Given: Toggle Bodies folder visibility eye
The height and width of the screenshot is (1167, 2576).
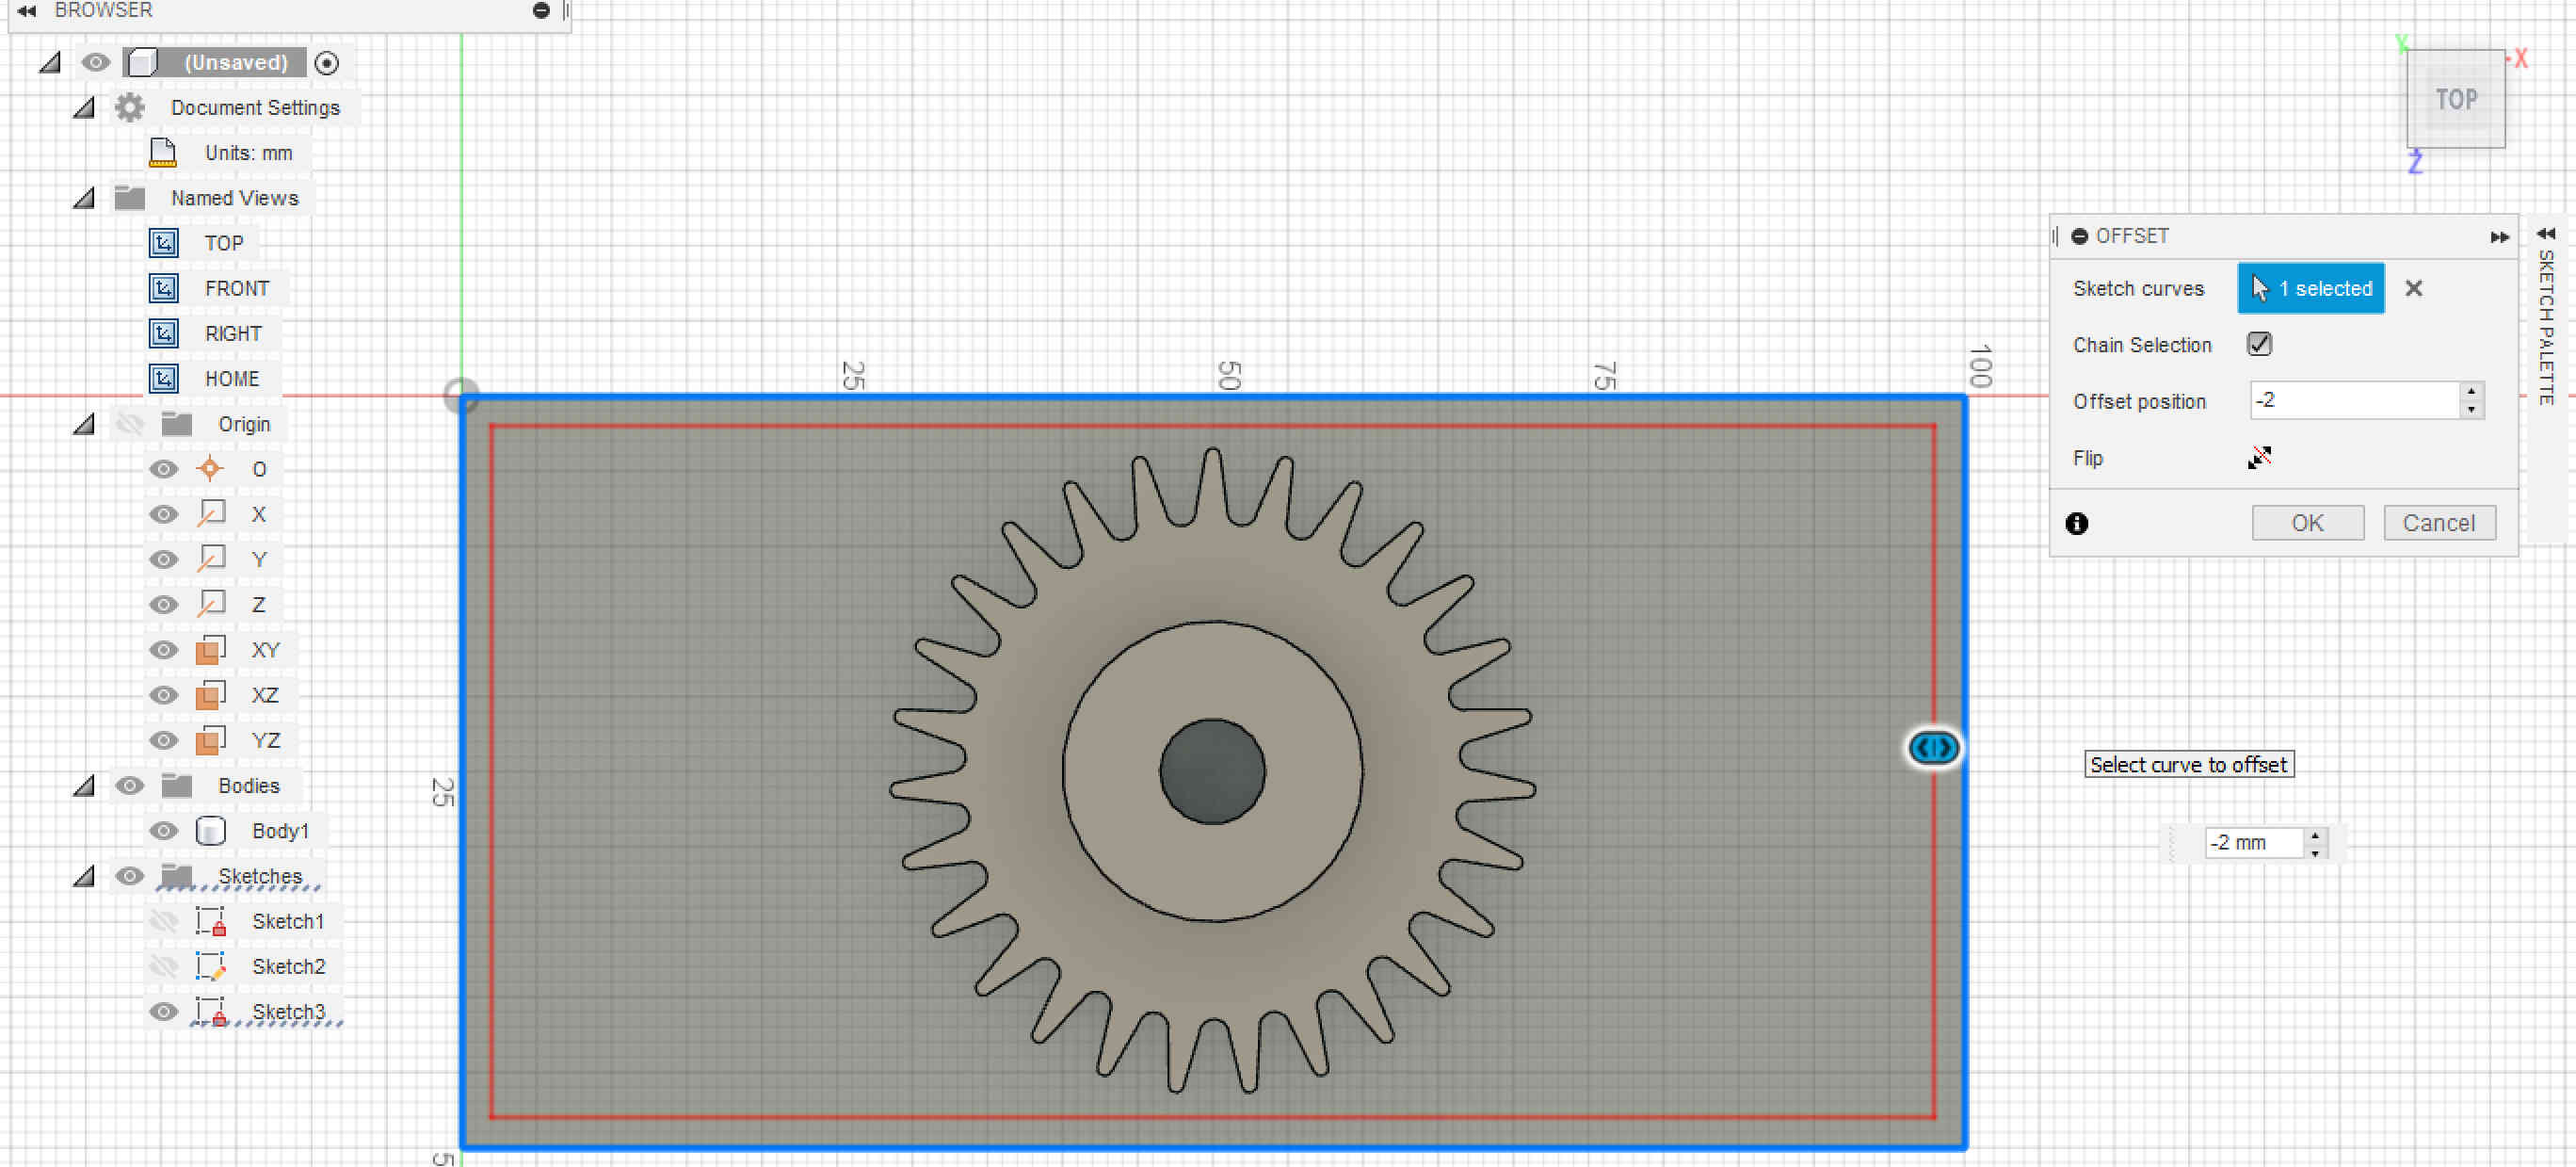Looking at the screenshot, I should [129, 785].
